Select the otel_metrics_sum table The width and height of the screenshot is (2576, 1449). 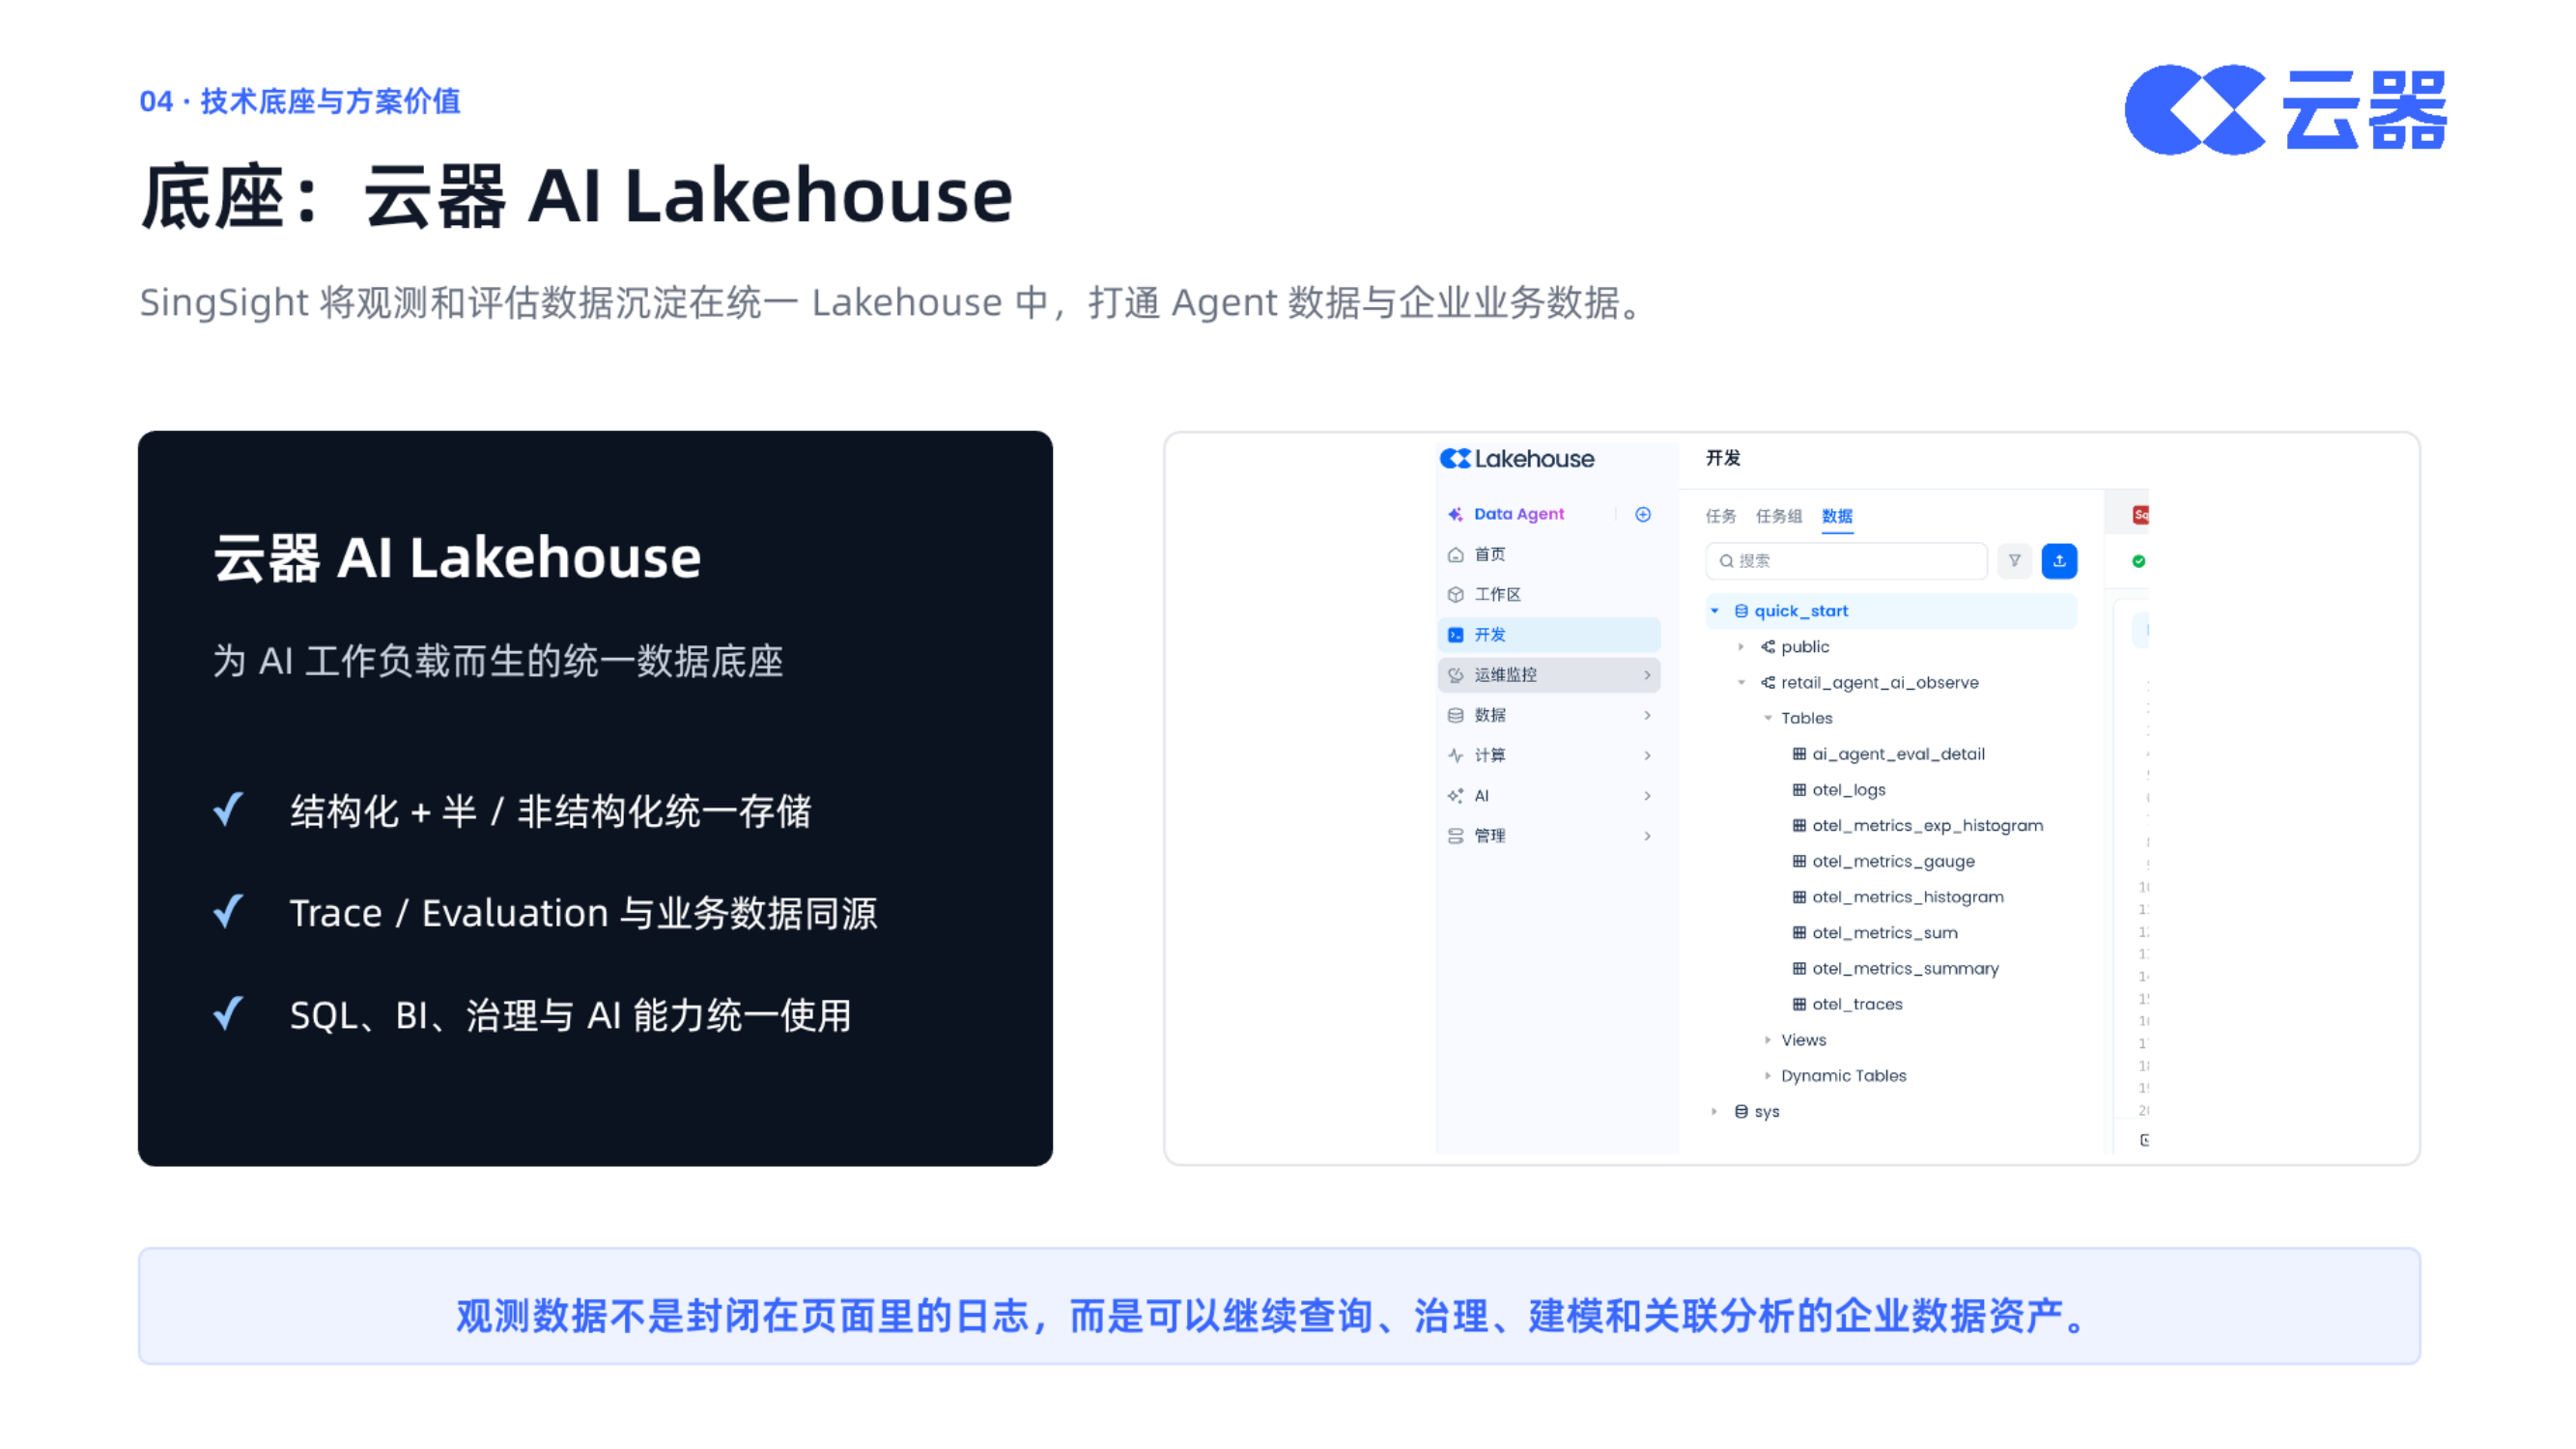[1874, 933]
